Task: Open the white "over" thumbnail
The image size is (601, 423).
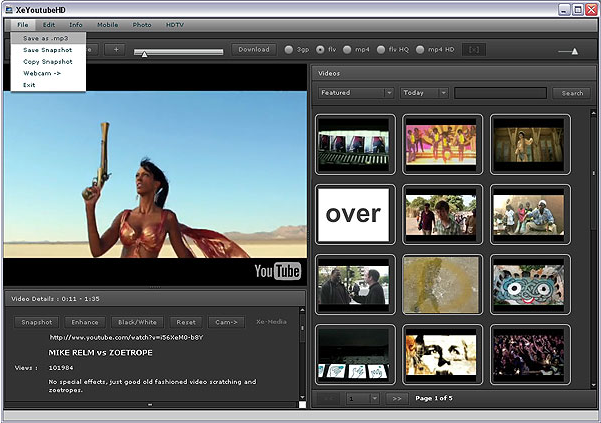Action: coord(355,215)
